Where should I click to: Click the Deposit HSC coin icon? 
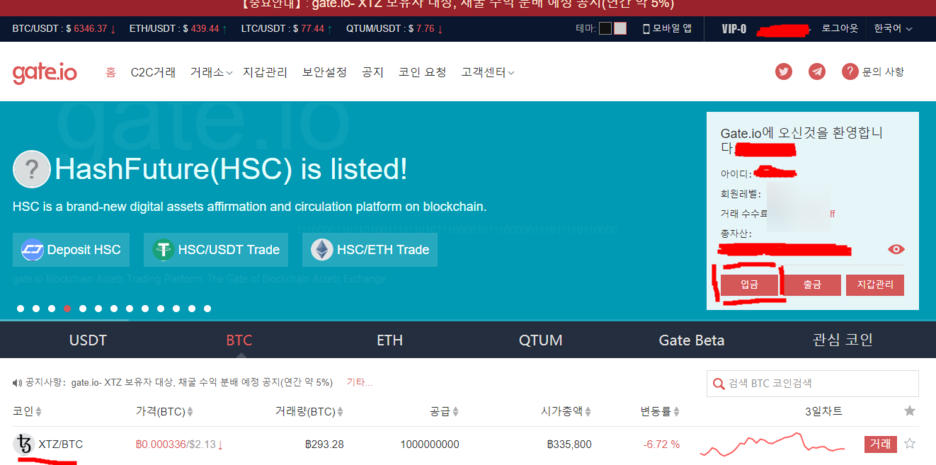pyautogui.click(x=32, y=250)
